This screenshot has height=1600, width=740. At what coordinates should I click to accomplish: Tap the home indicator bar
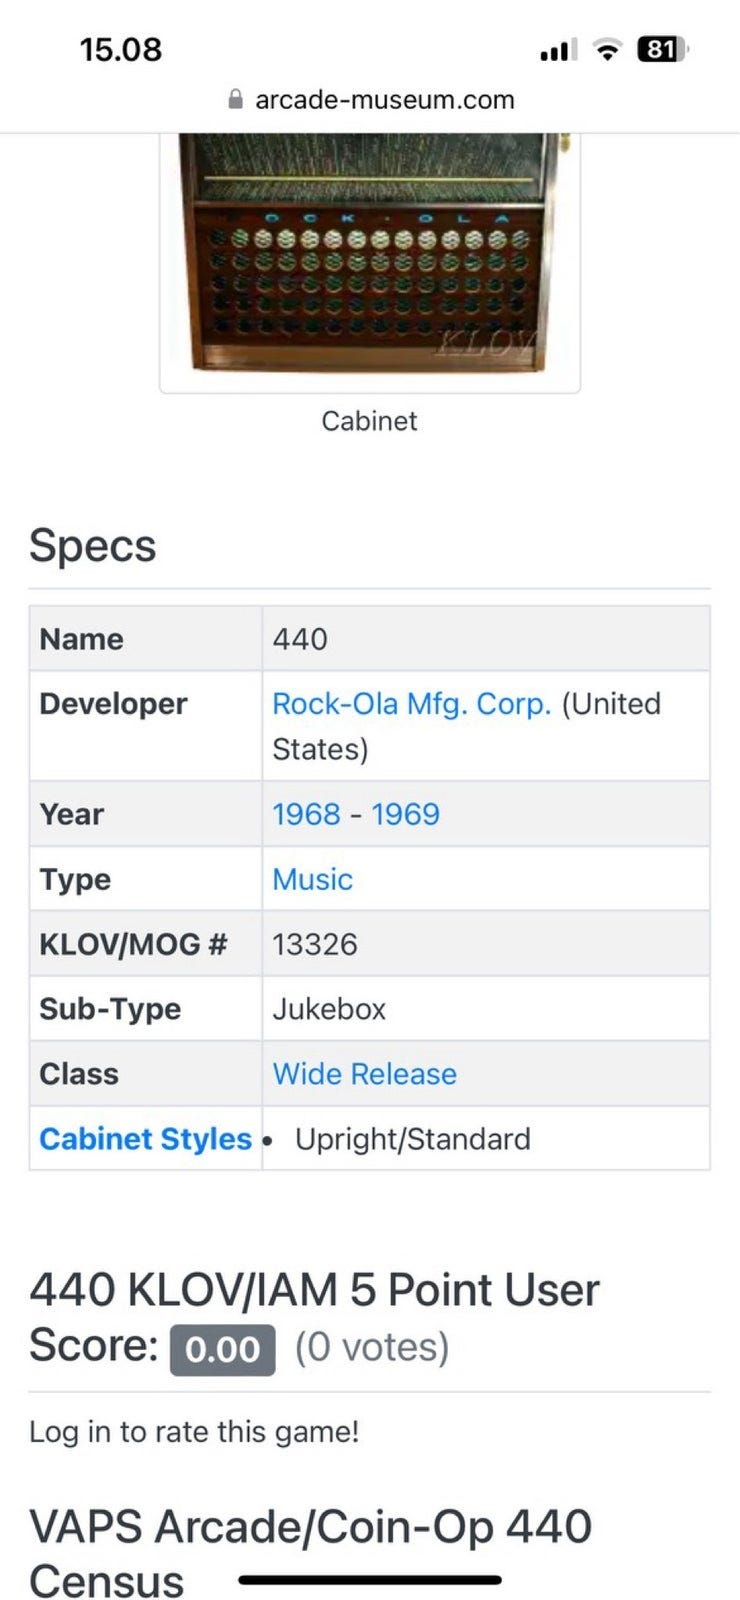370,1580
